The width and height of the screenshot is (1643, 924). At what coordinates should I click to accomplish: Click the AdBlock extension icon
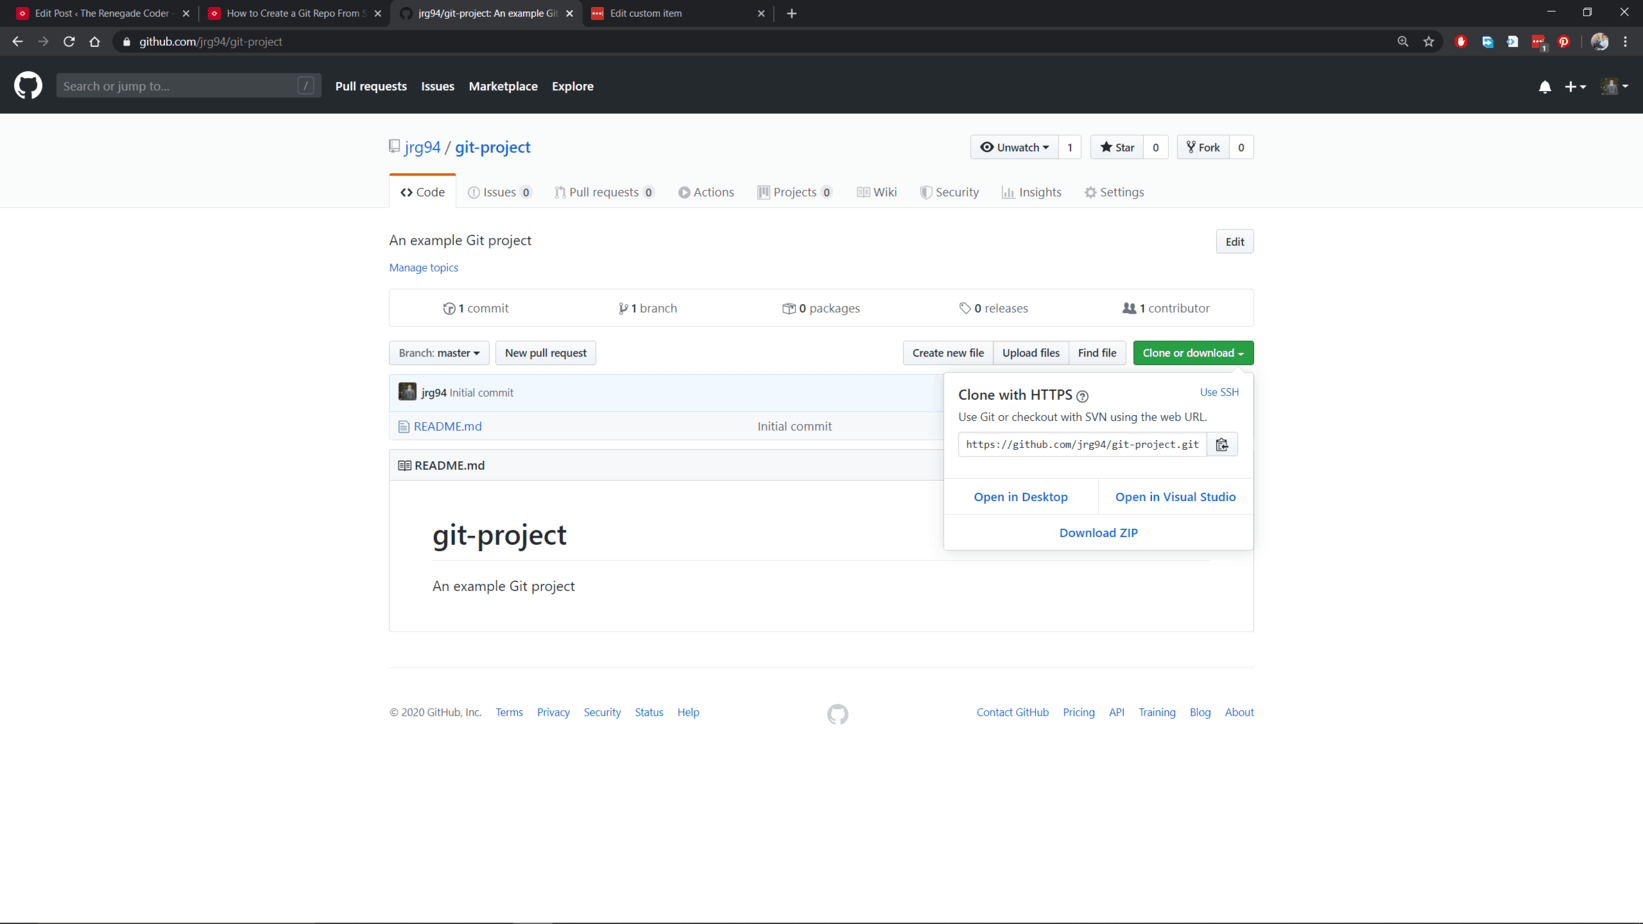click(x=1461, y=42)
